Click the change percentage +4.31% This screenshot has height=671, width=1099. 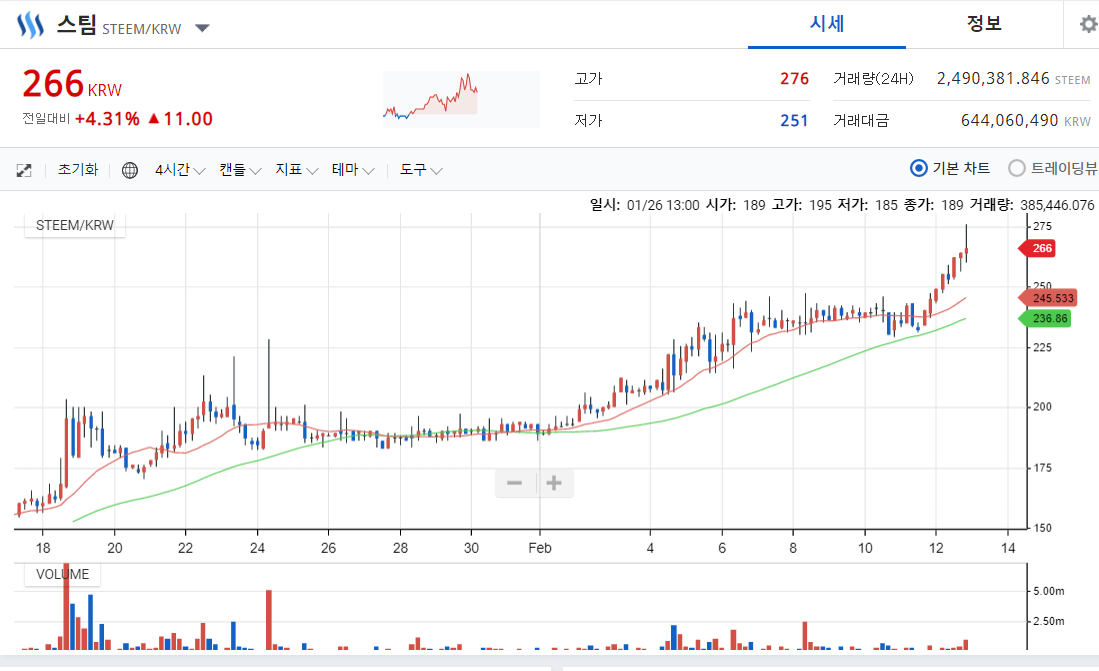107,119
